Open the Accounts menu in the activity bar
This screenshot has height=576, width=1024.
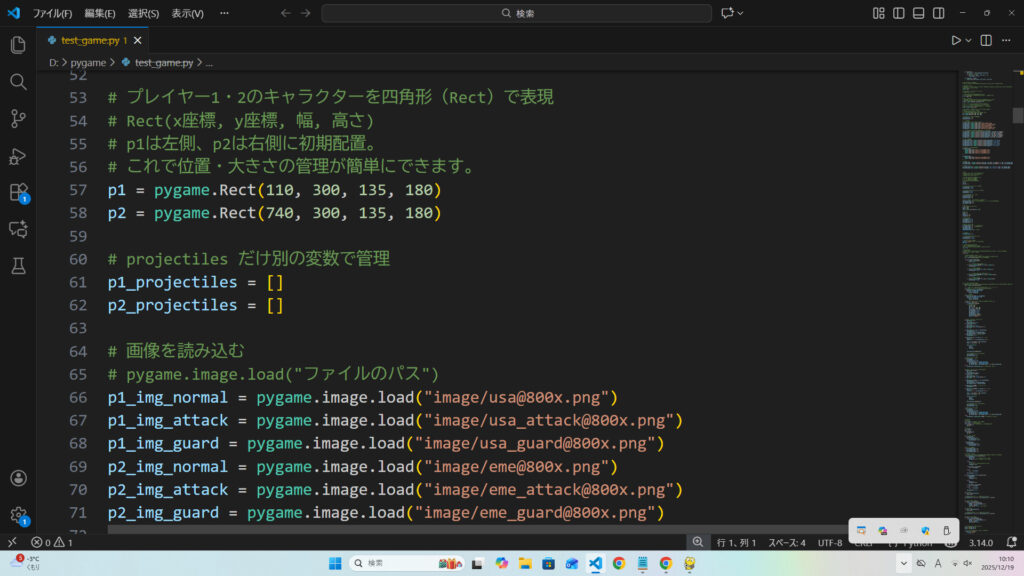point(18,479)
